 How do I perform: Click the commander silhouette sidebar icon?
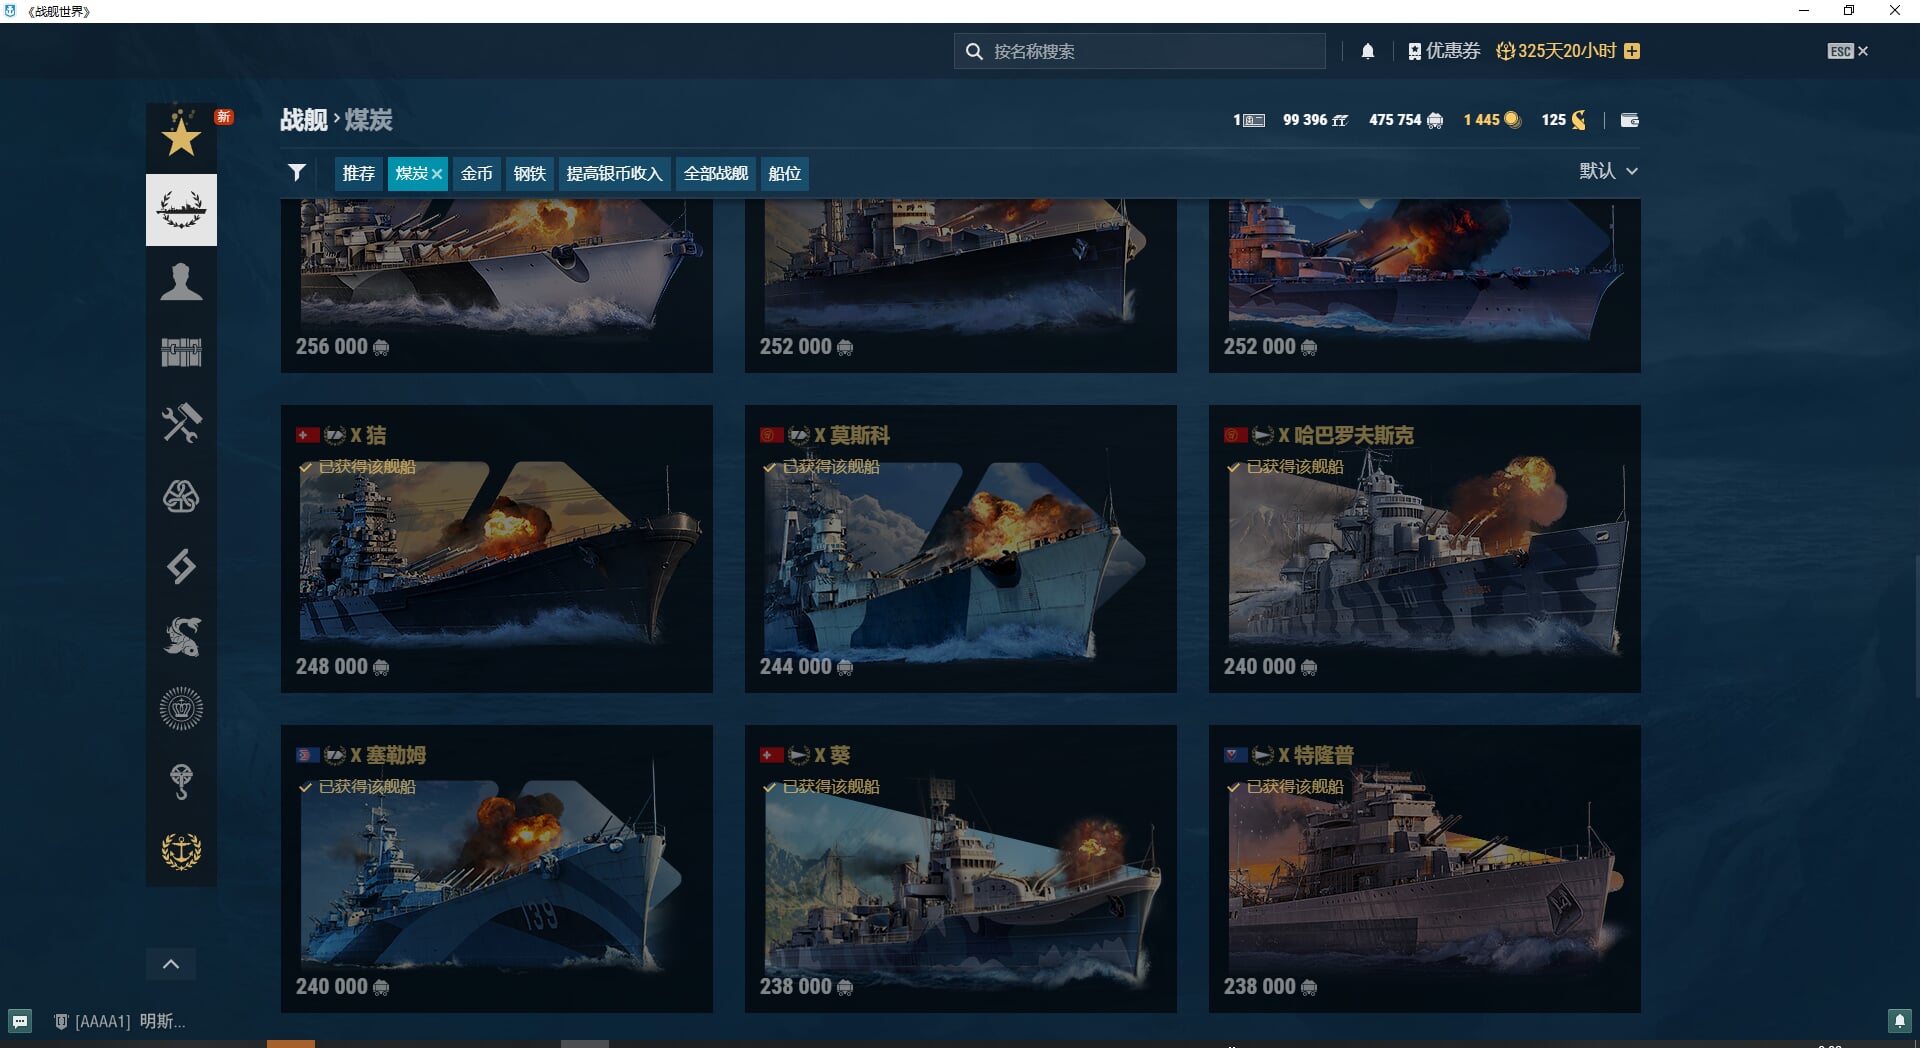coord(181,282)
